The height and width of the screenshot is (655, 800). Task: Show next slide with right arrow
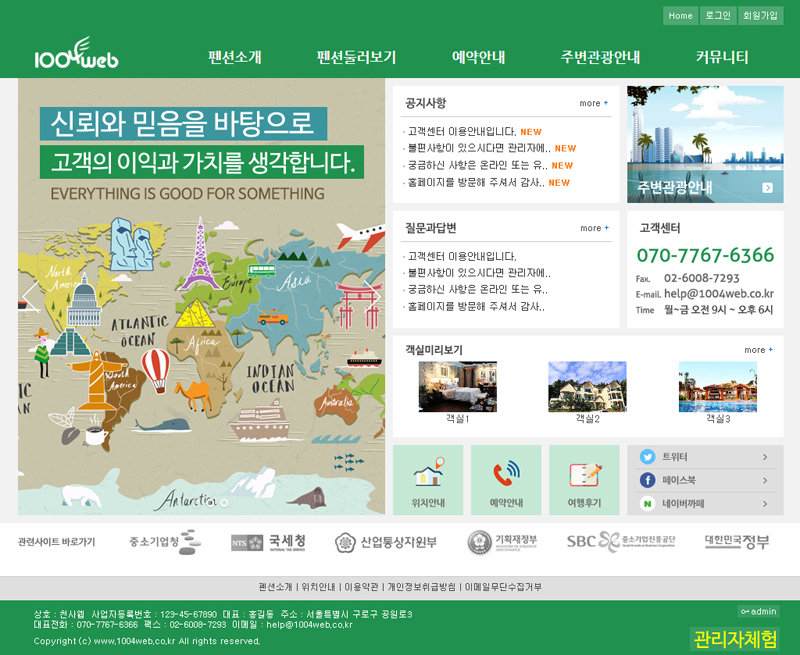[x=372, y=295]
